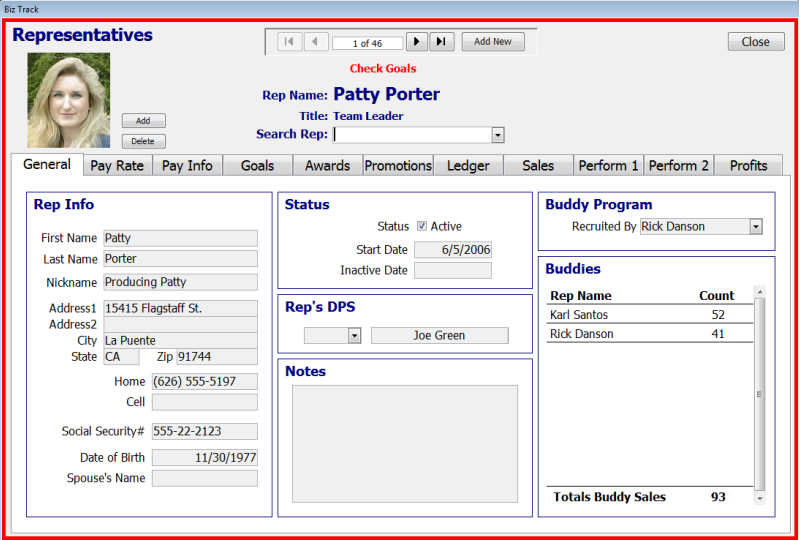The height and width of the screenshot is (540, 800).
Task: Open the Search Rep dropdown
Action: (x=497, y=135)
